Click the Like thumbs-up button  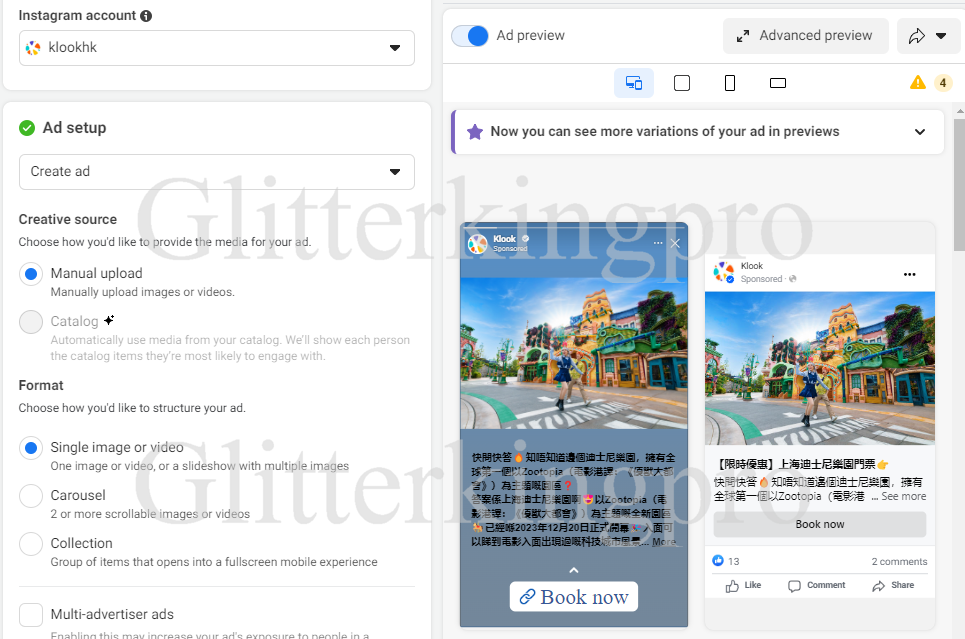[x=743, y=585]
